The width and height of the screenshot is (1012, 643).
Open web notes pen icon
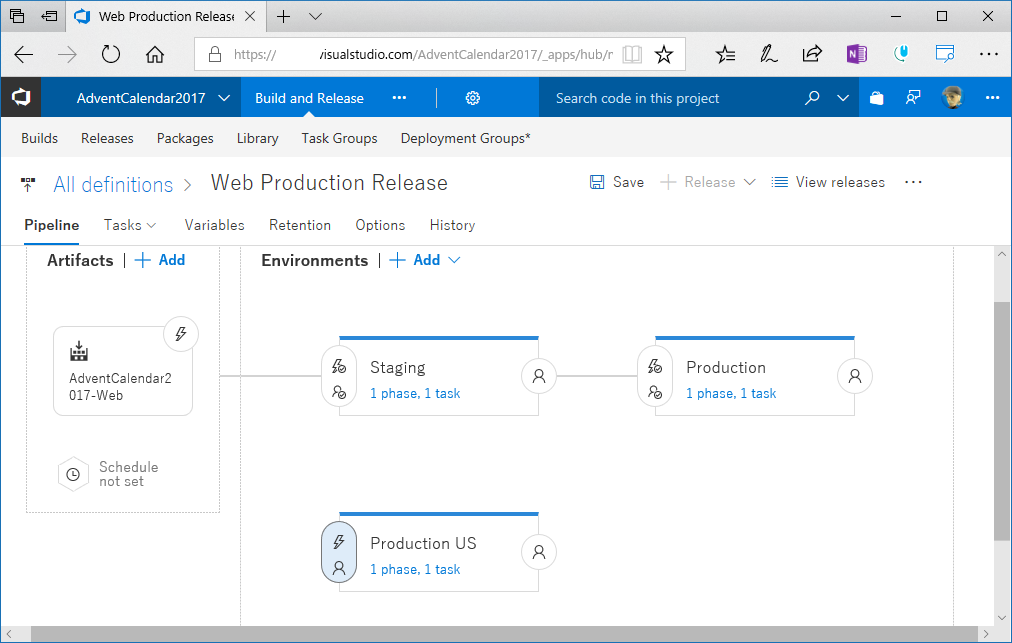click(x=768, y=54)
